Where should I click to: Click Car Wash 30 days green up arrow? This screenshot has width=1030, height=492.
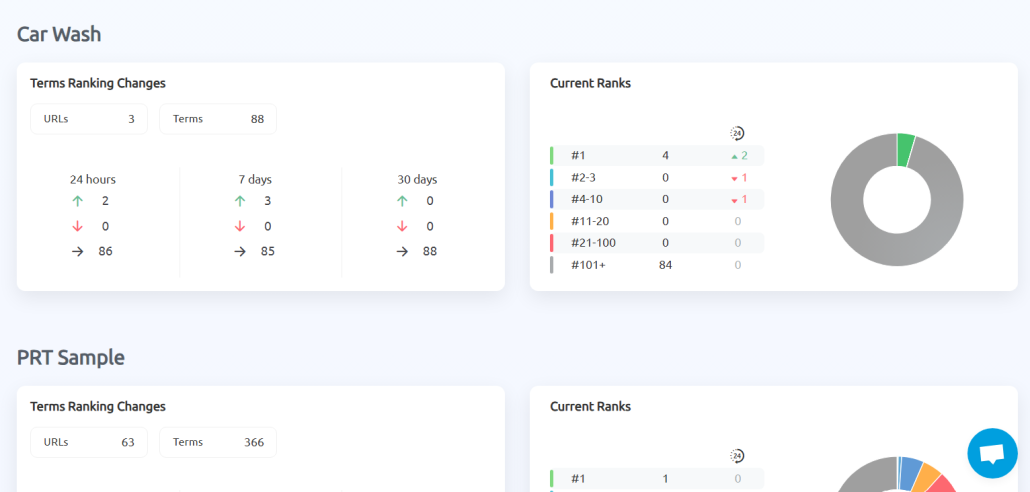402,201
